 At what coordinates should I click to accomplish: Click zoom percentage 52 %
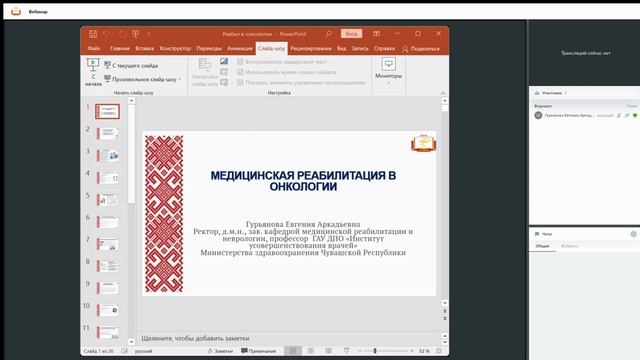pyautogui.click(x=424, y=351)
